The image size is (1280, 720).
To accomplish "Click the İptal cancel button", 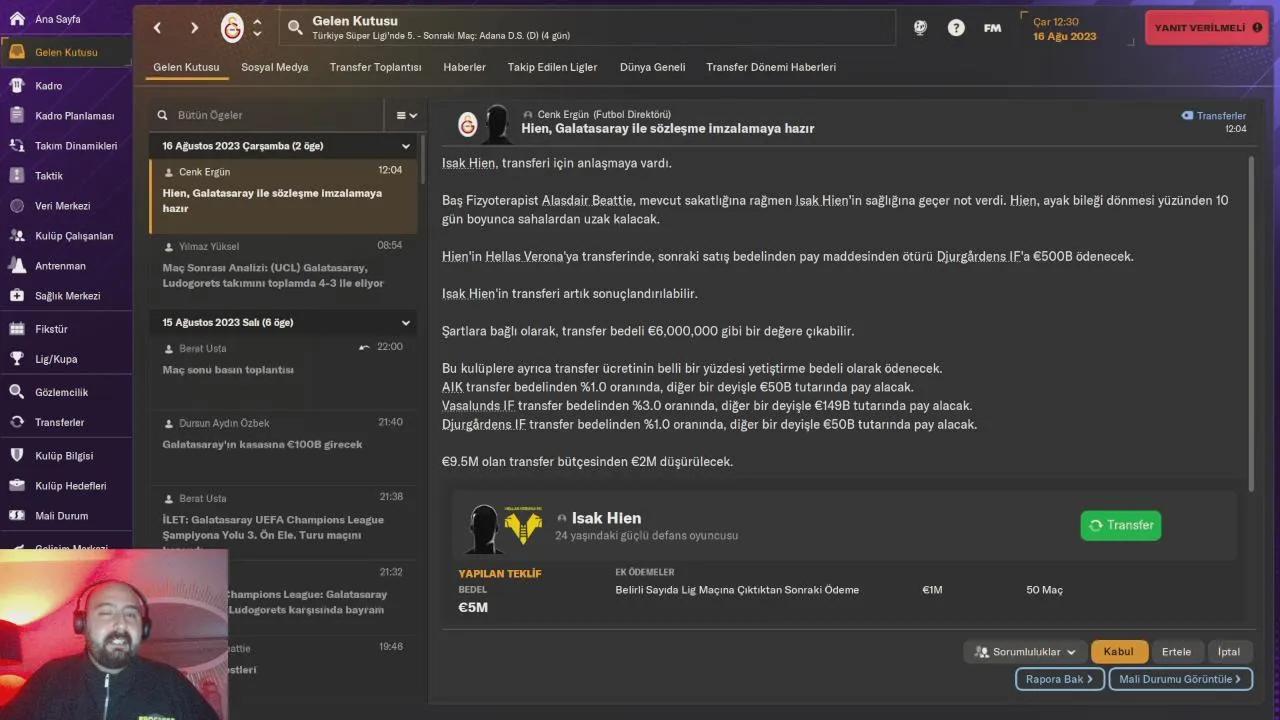I will pyautogui.click(x=1229, y=652).
